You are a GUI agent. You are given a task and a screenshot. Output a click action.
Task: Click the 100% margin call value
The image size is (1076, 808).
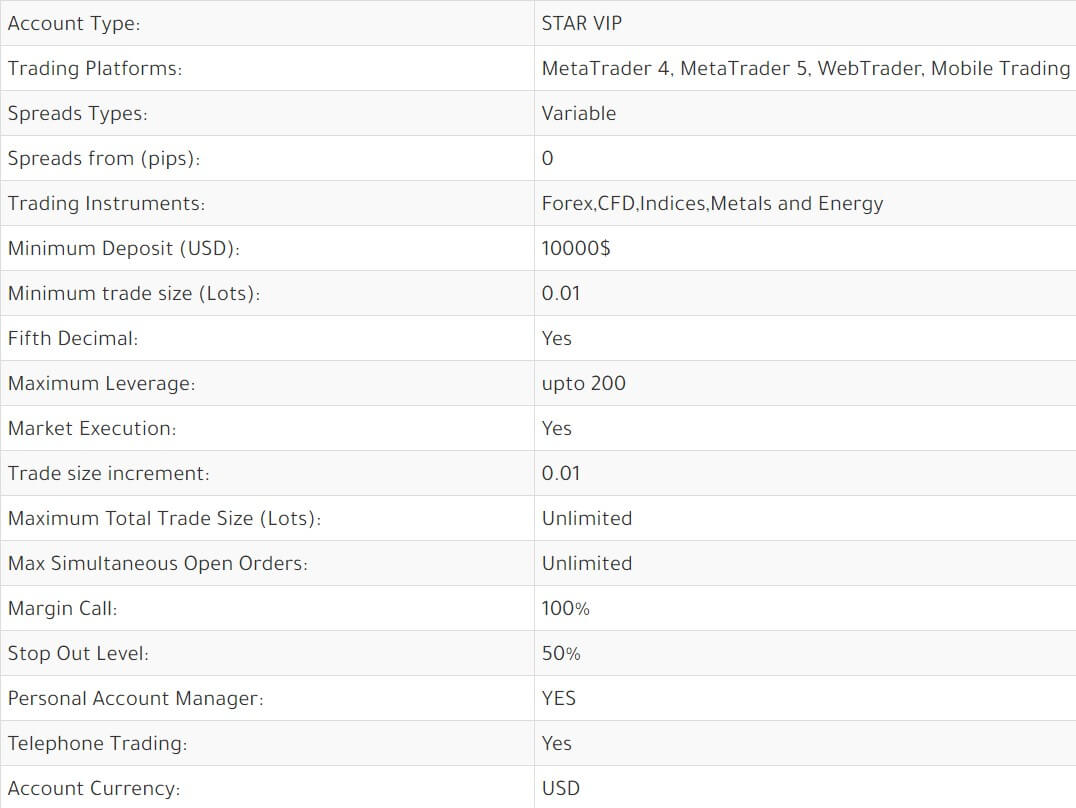coord(565,608)
